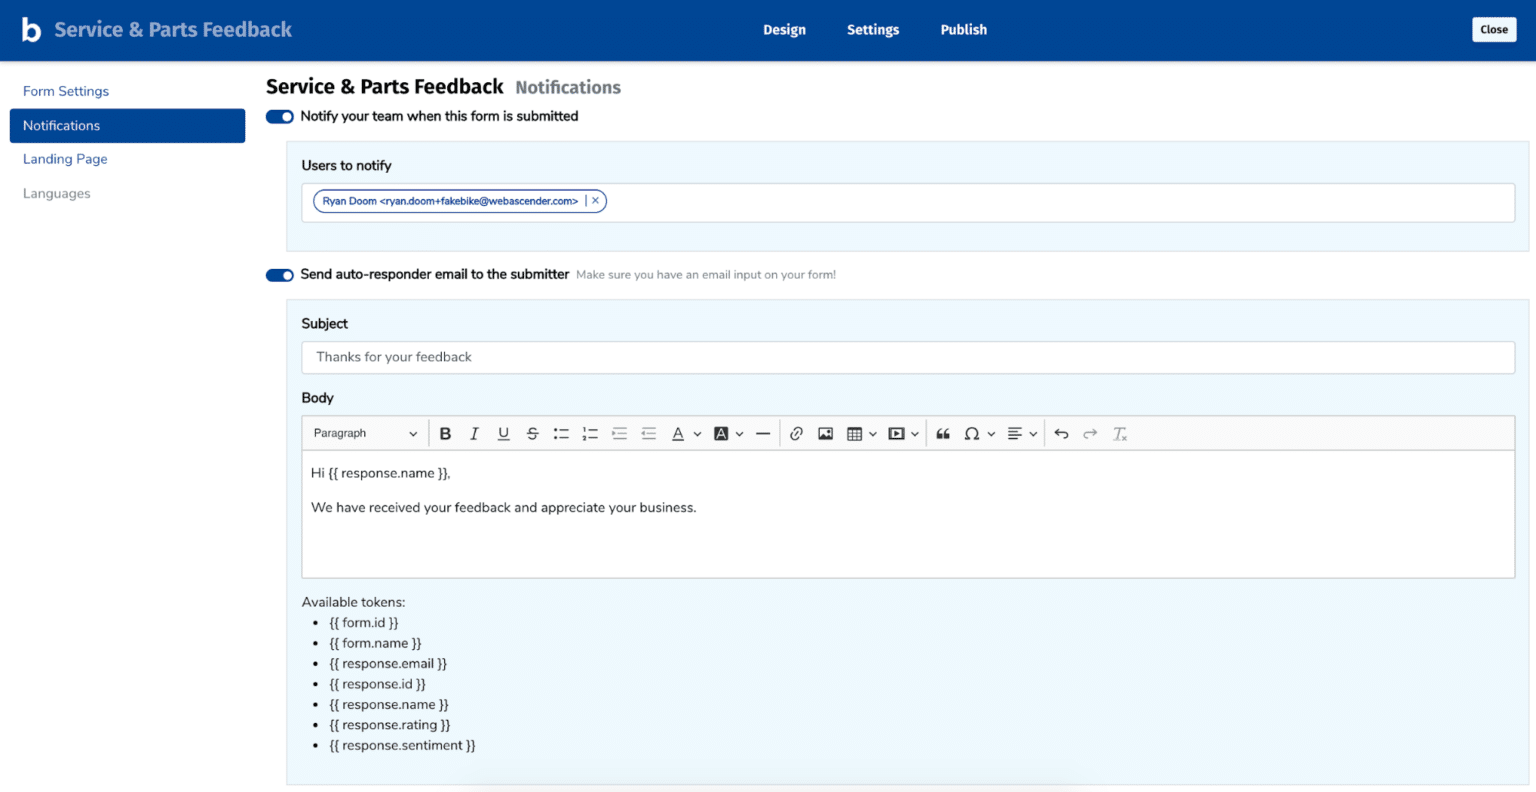Image resolution: width=1536 pixels, height=792 pixels.
Task: Click the {{ response.sentiment }} token
Action: (x=402, y=746)
